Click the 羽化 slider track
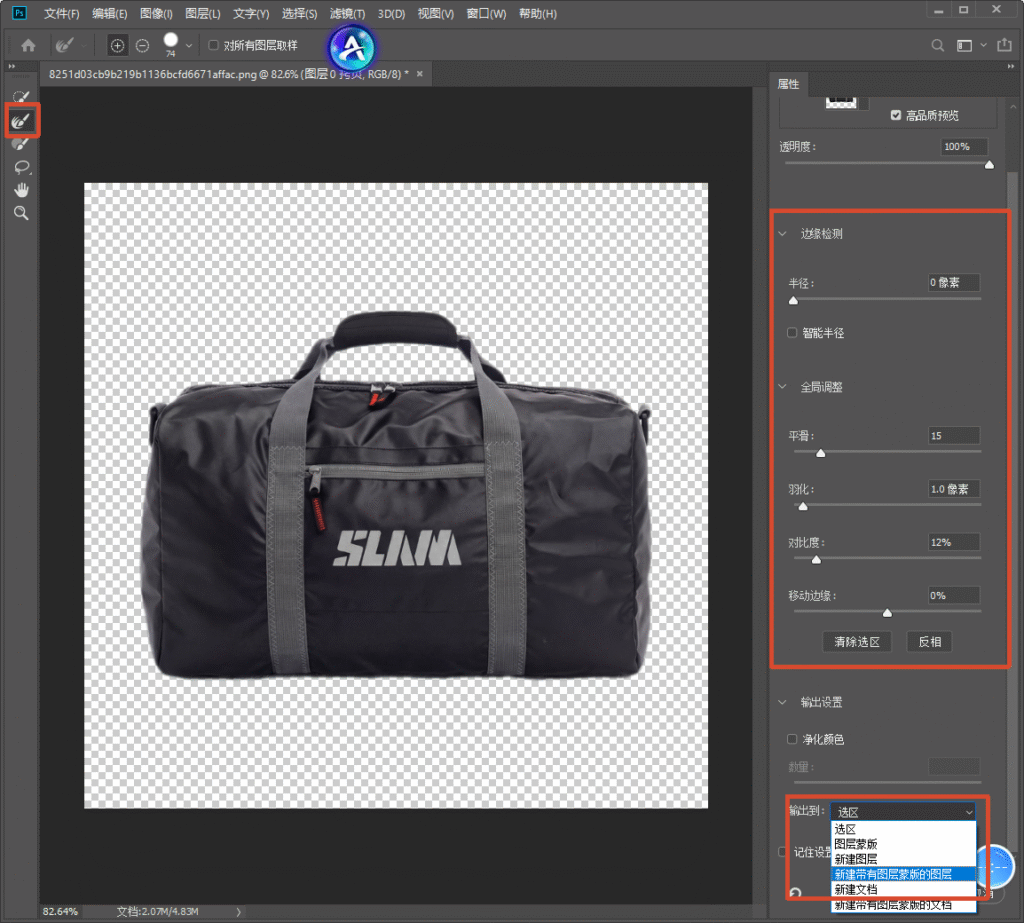Viewport: 1024px width, 923px height. [x=887, y=505]
